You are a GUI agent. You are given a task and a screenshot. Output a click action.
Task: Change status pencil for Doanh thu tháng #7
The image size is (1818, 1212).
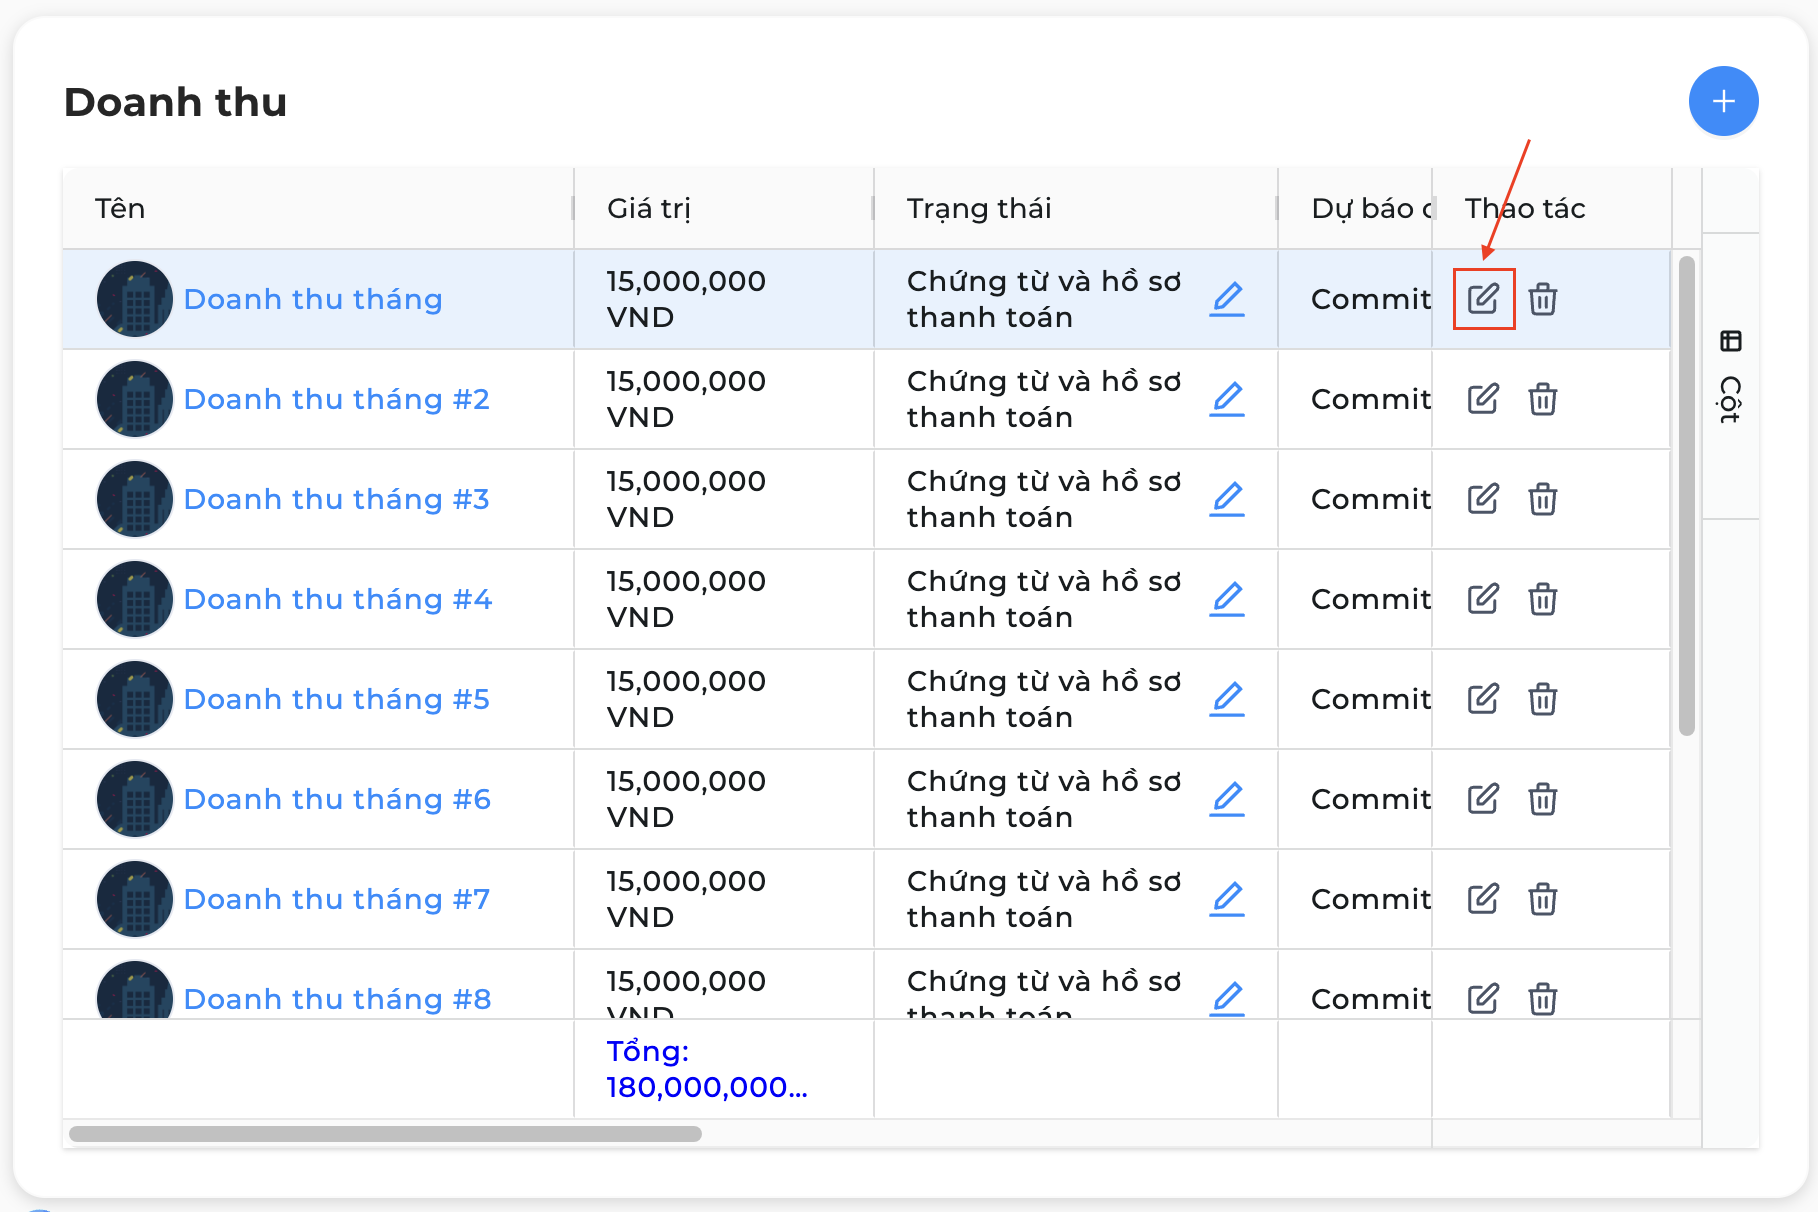coord(1227,899)
